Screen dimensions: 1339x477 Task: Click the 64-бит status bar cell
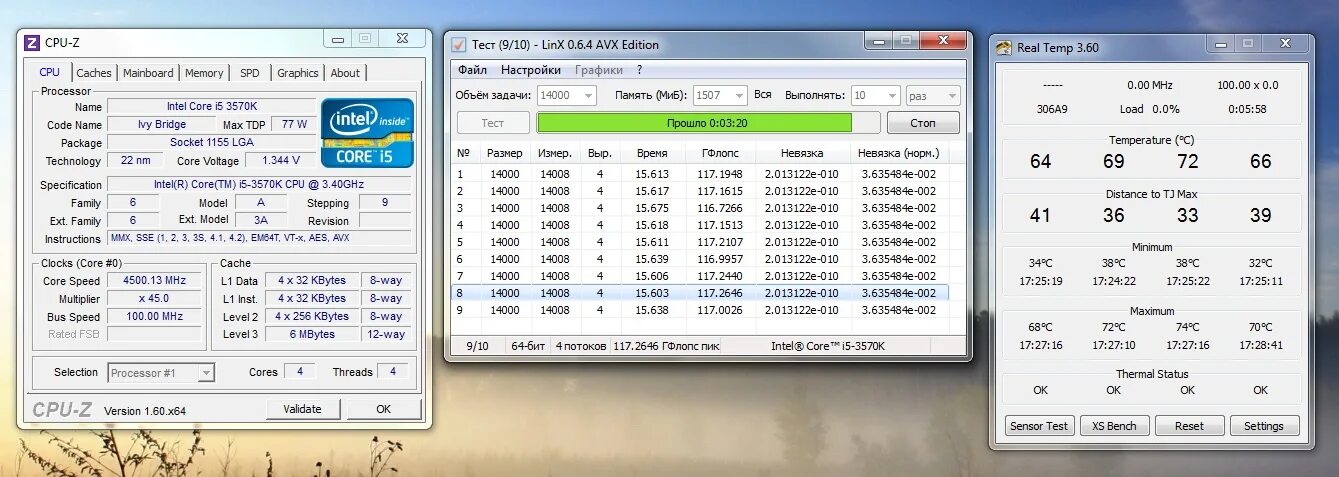(528, 346)
